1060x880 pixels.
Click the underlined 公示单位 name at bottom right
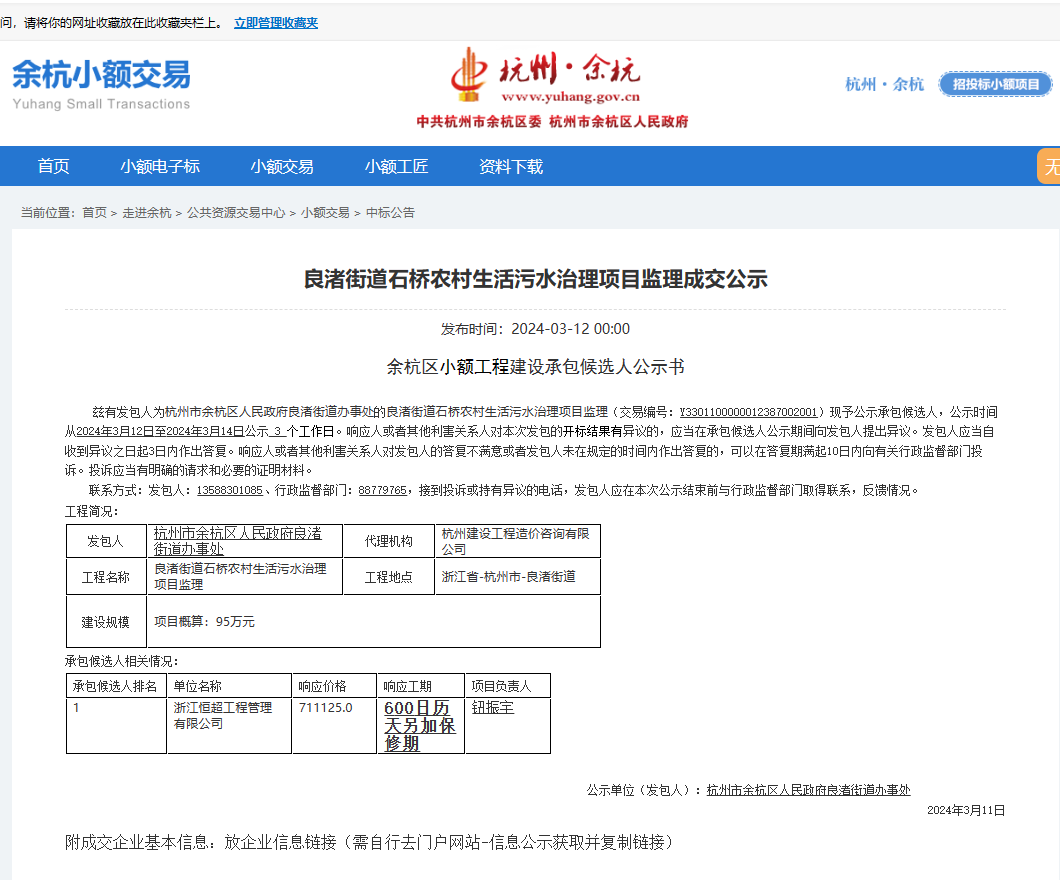pyautogui.click(x=808, y=790)
